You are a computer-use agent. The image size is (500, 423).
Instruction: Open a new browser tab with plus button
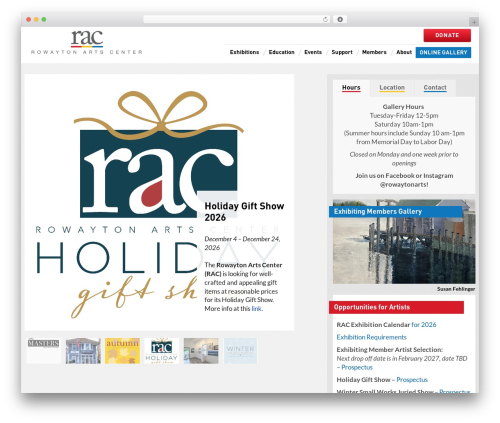coord(474,22)
